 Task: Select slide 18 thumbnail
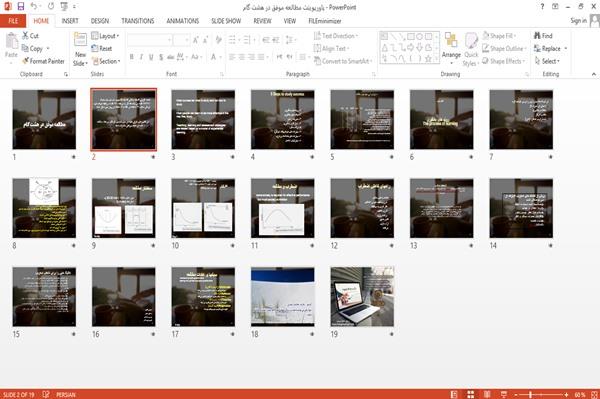click(282, 297)
